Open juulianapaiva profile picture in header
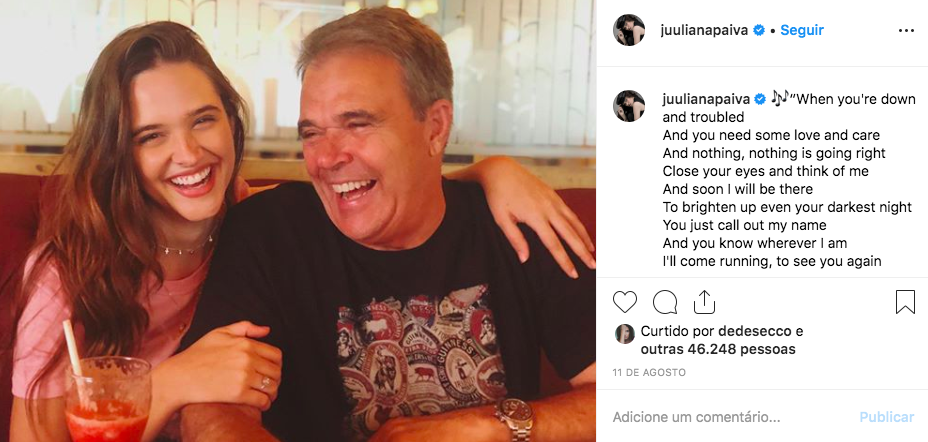Image resolution: width=928 pixels, height=442 pixels. [x=629, y=30]
